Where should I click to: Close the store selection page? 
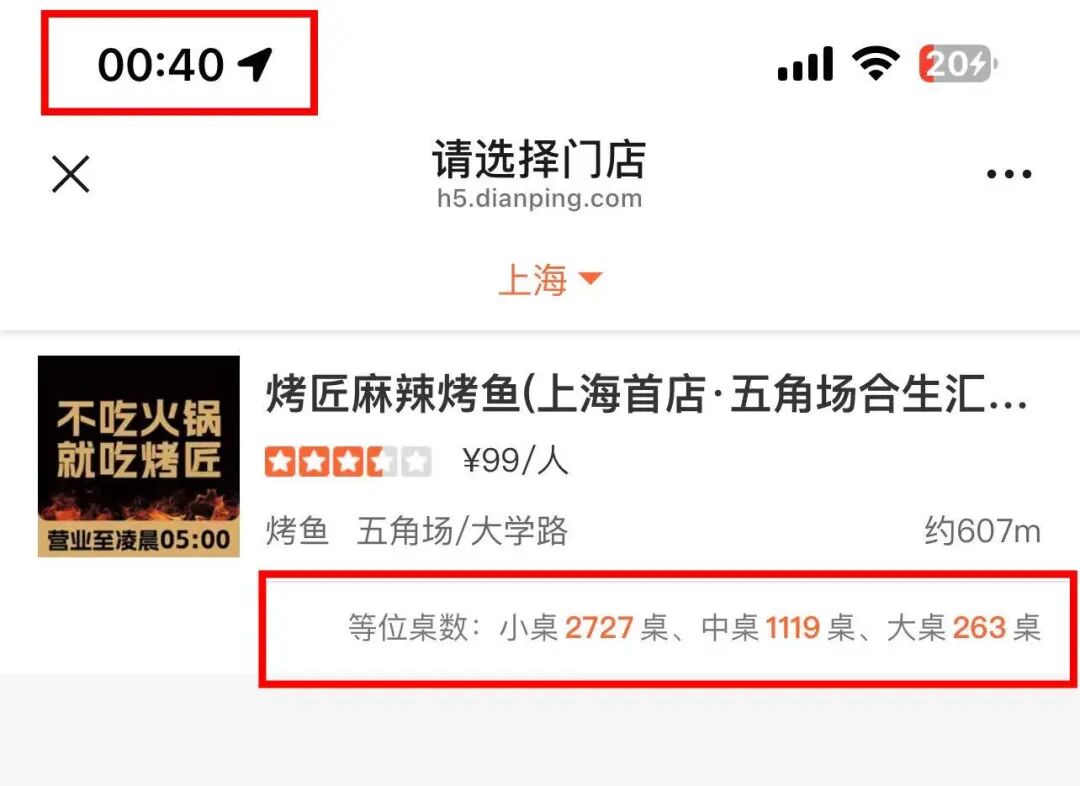[71, 174]
